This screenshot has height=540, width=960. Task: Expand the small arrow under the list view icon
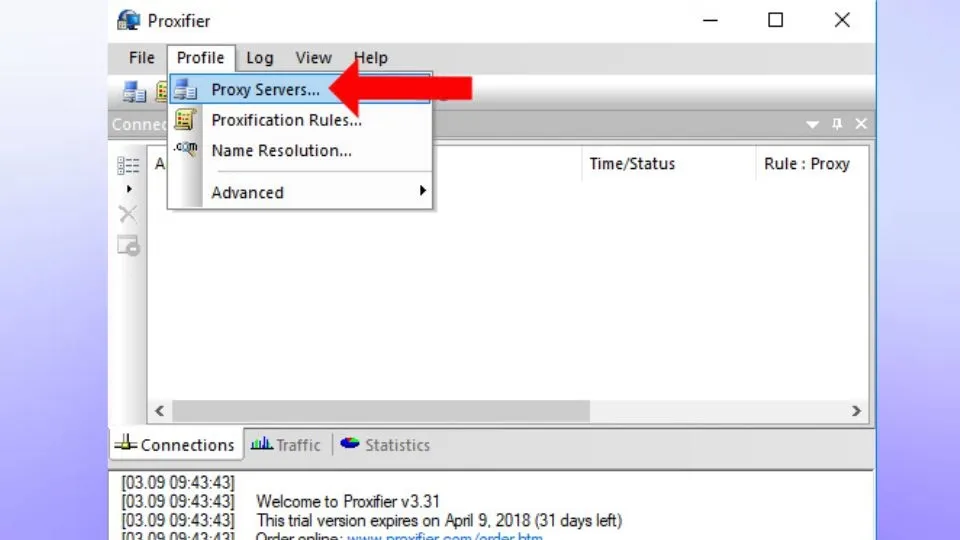click(x=129, y=189)
